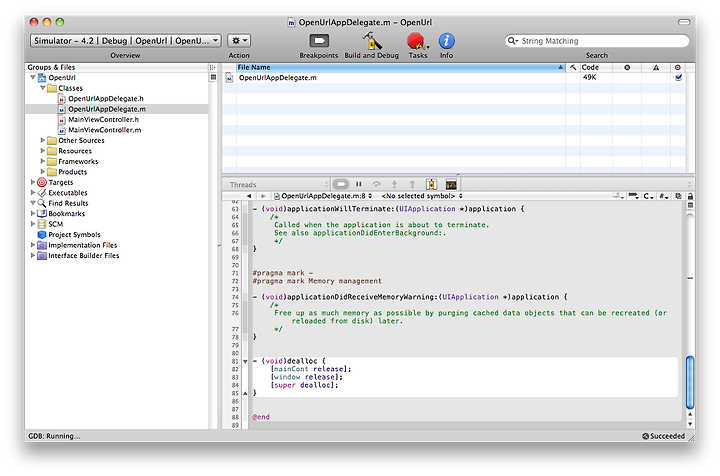Click the warnings column header icon
Viewport: 720px width, 476px height.
click(x=656, y=67)
